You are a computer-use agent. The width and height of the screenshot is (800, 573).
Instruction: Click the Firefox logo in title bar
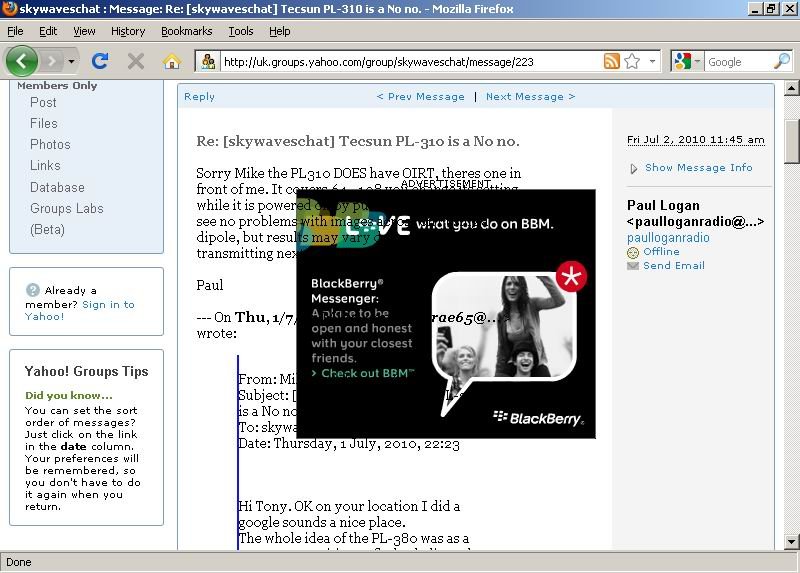click(x=9, y=9)
